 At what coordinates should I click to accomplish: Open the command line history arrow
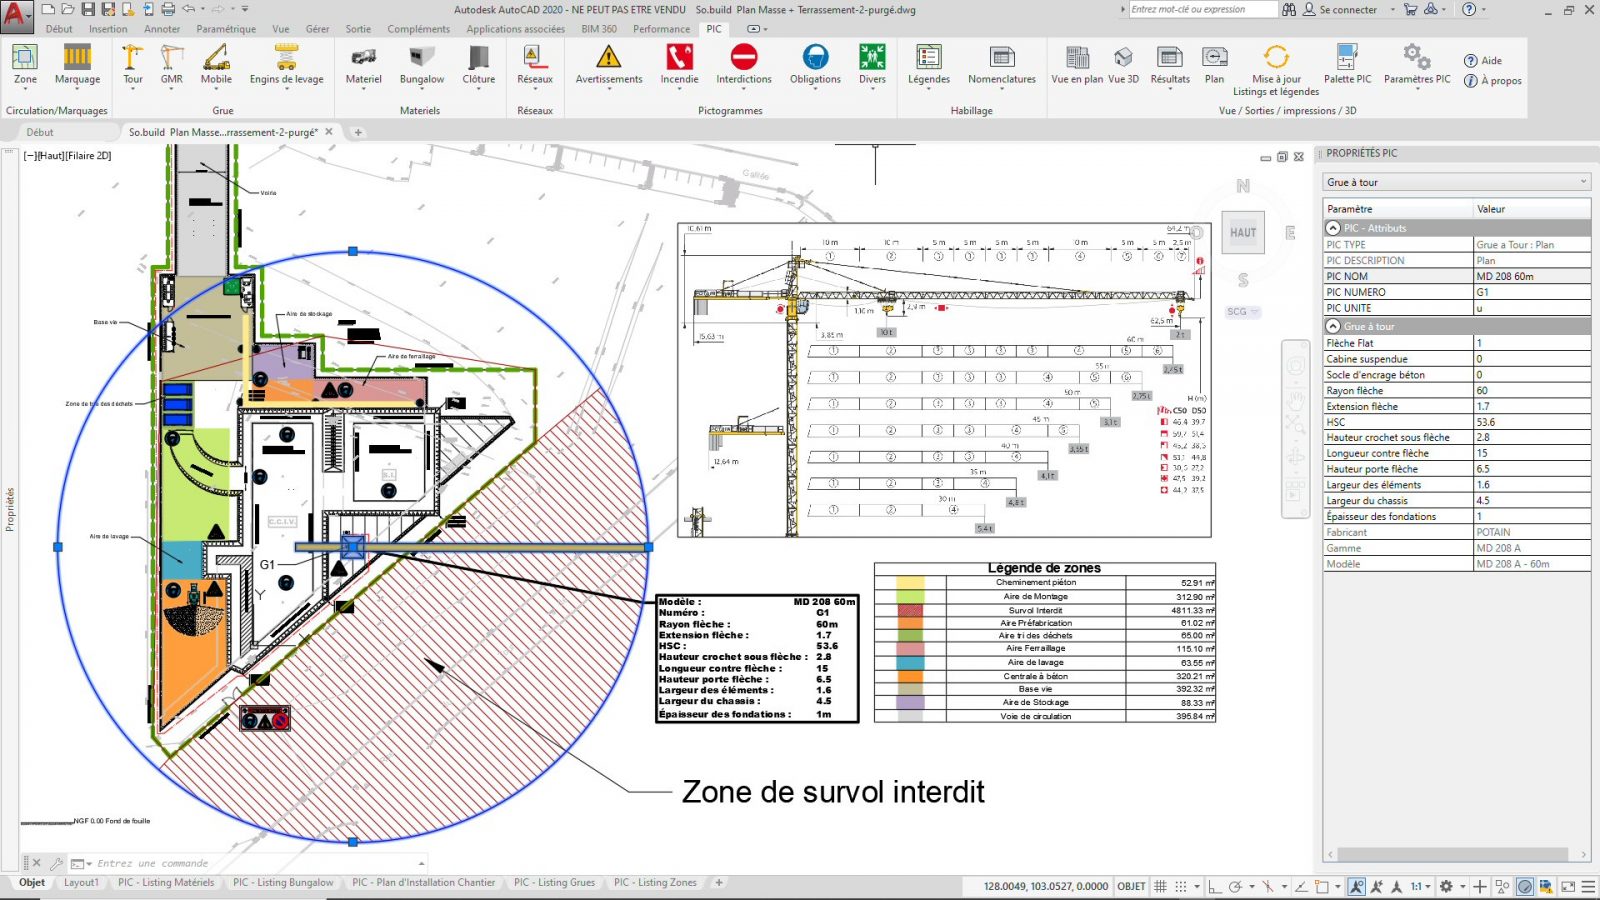click(x=421, y=863)
